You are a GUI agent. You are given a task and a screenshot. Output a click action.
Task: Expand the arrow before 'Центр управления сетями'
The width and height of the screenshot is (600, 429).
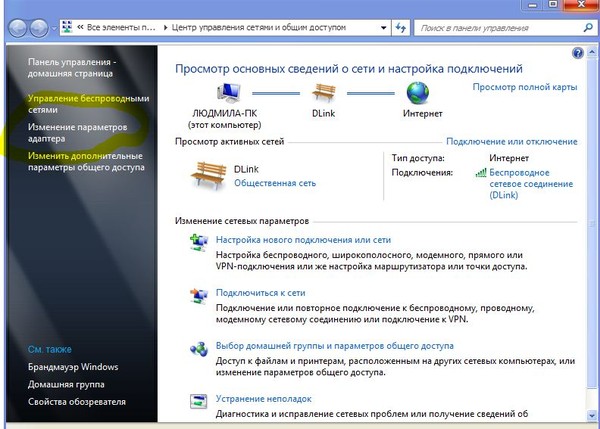(x=165, y=28)
